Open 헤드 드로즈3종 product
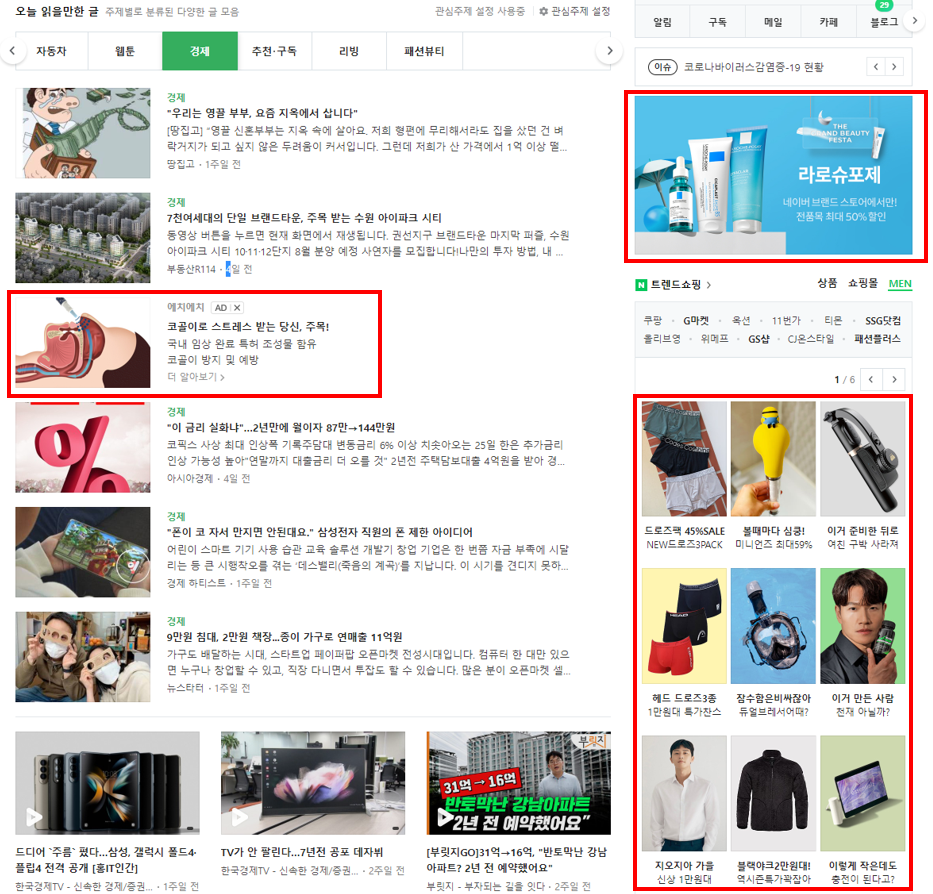The height and width of the screenshot is (894, 933). coord(684,643)
